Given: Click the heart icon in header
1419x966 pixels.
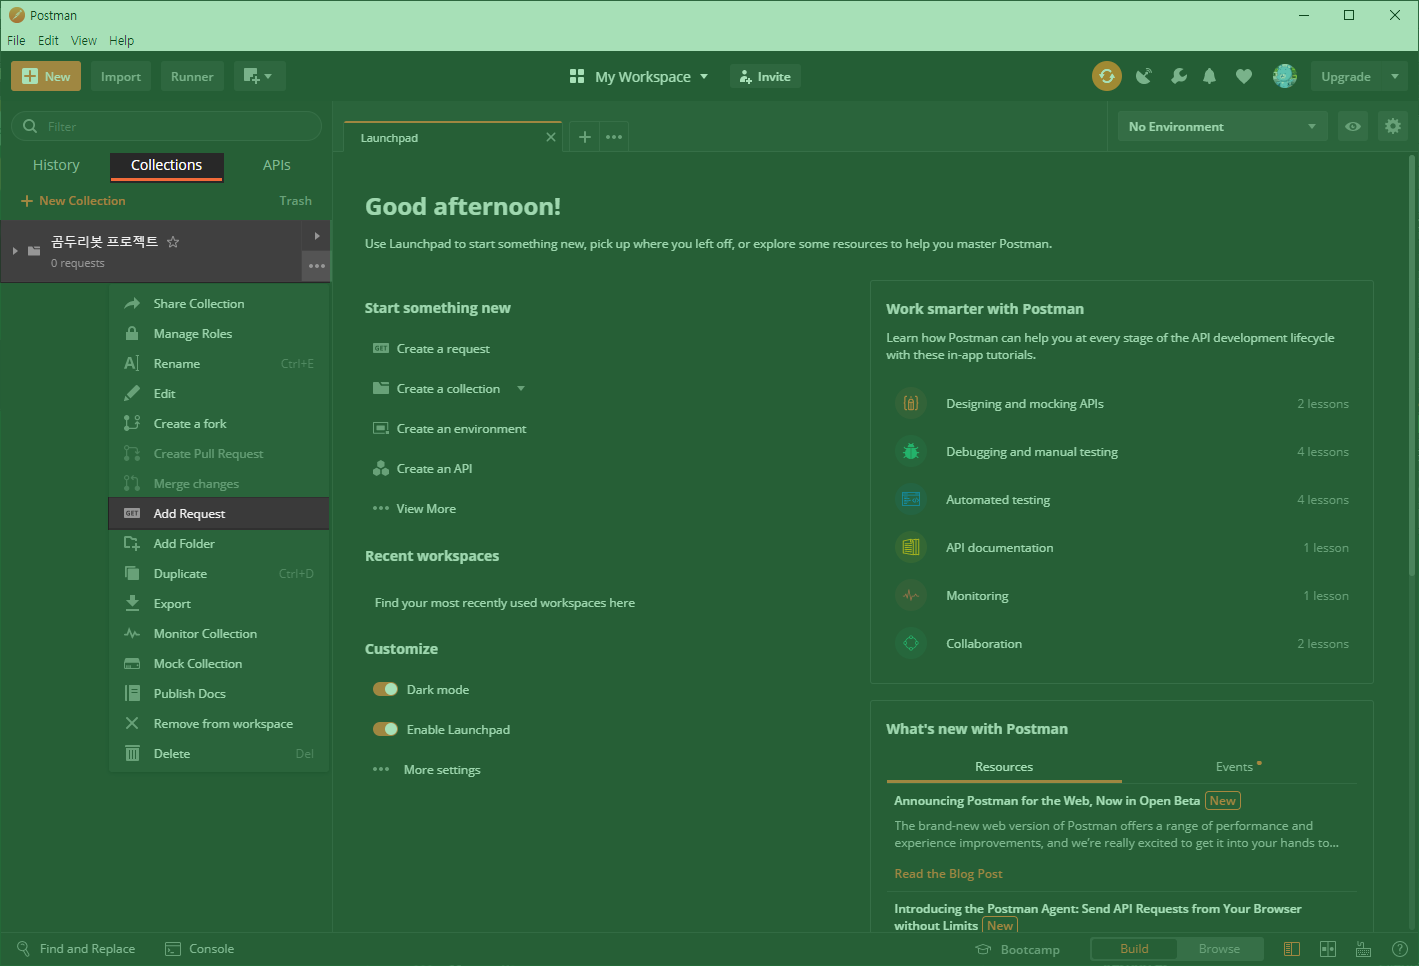Looking at the screenshot, I should [1244, 76].
